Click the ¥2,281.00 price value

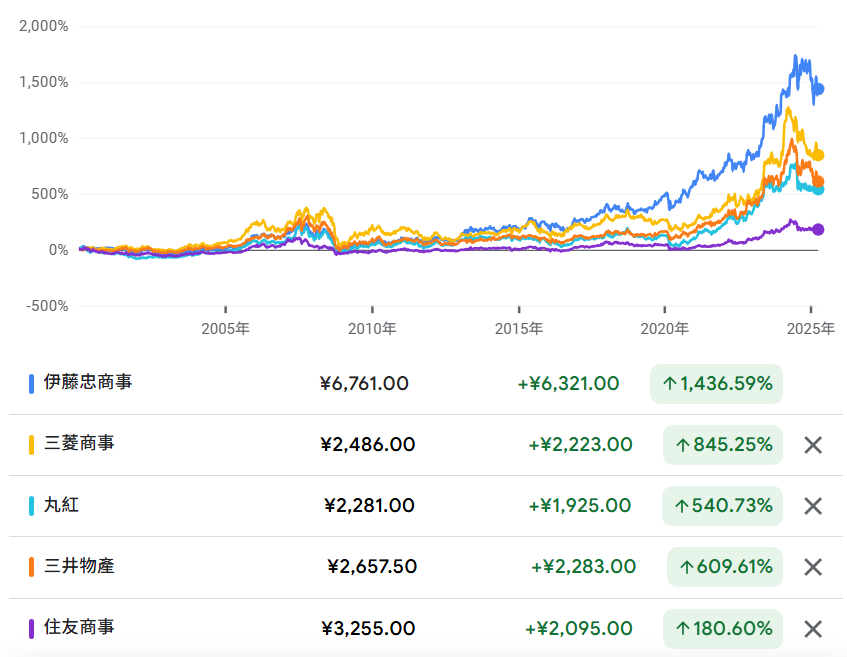369,506
